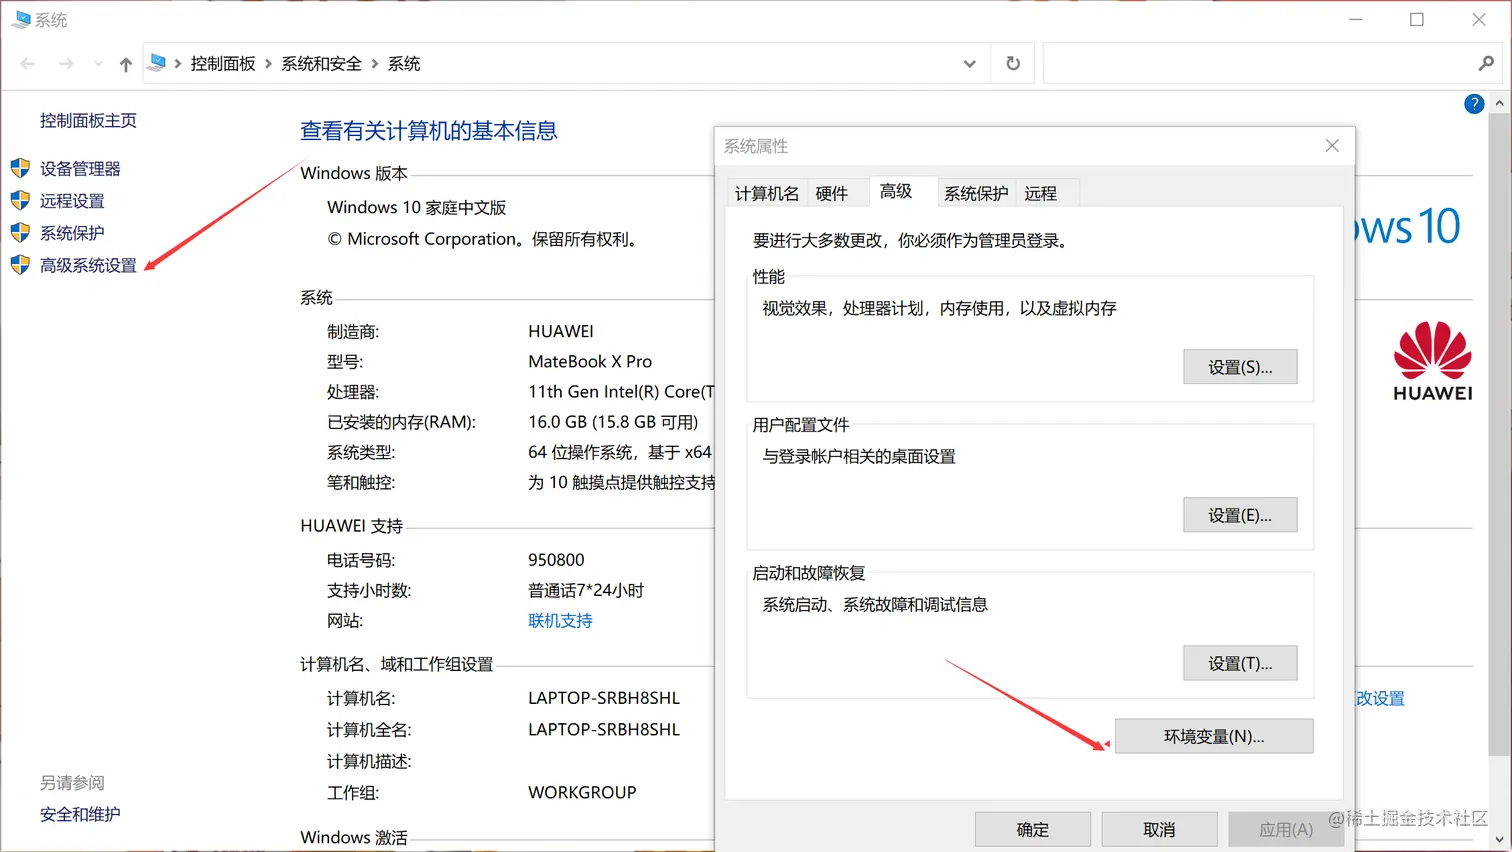The width and height of the screenshot is (1512, 852).
Task: Click the heading 查看有关计算机的基本信息
Action: [x=429, y=131]
